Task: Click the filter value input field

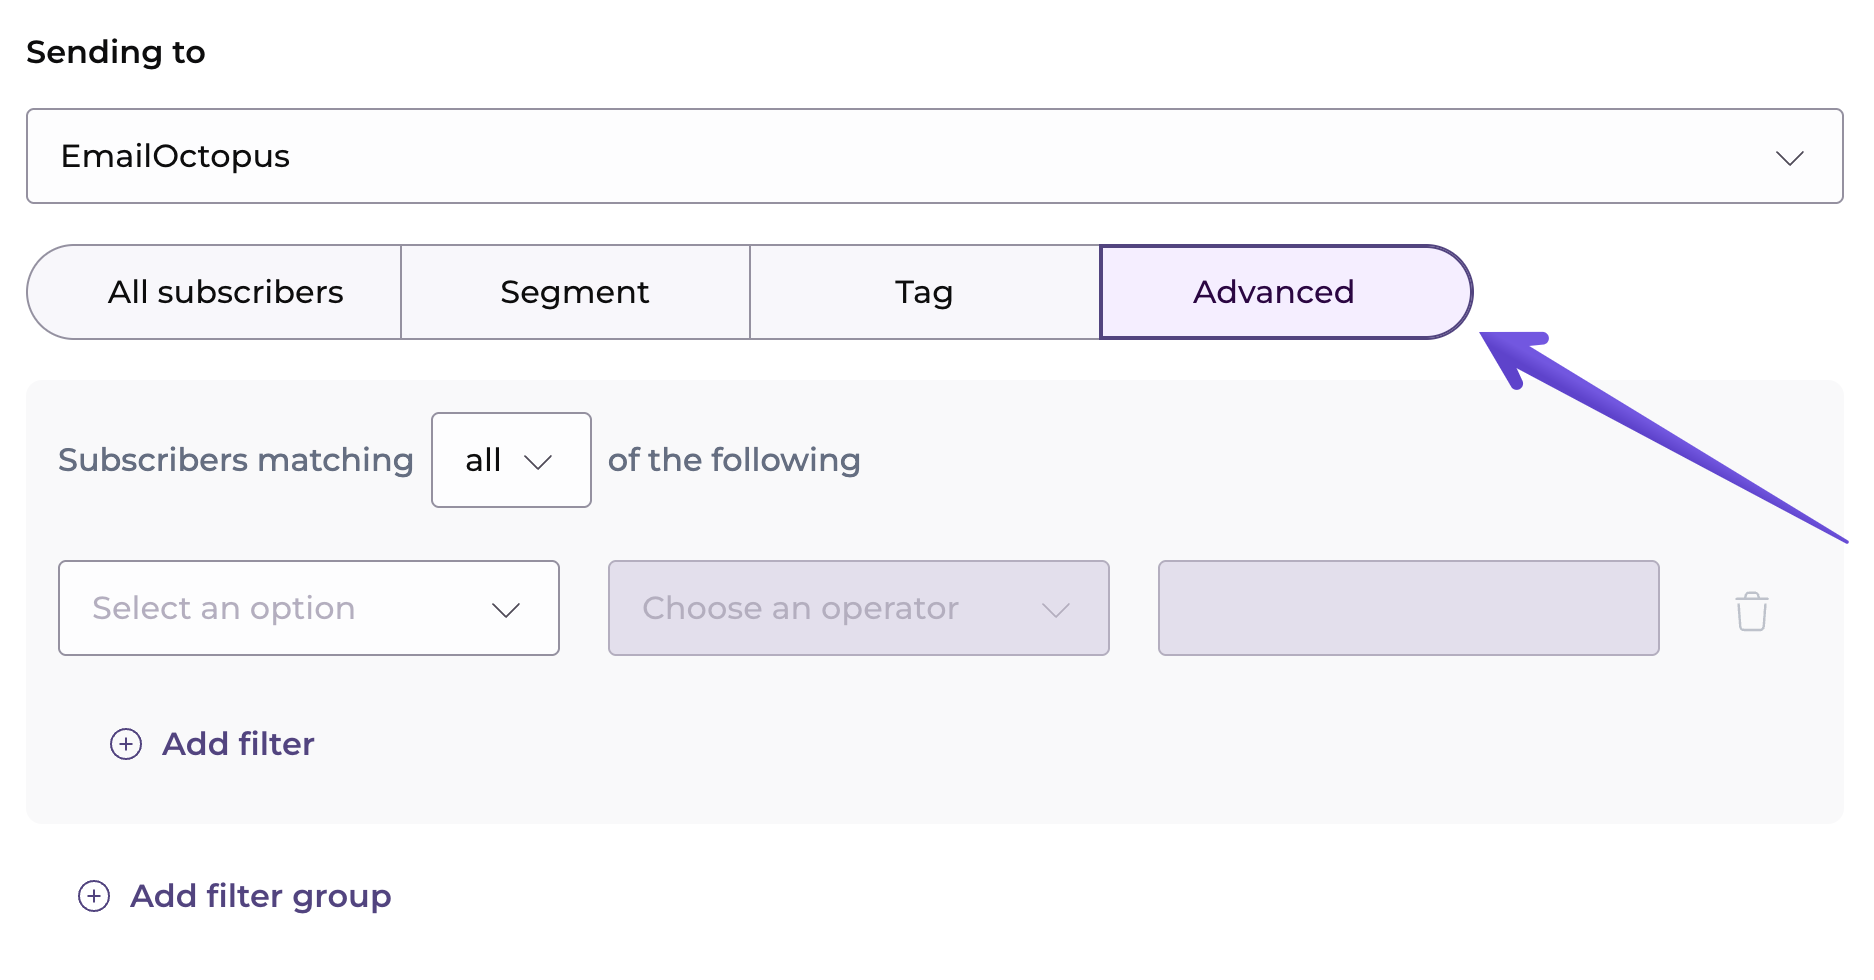Action: tap(1408, 608)
